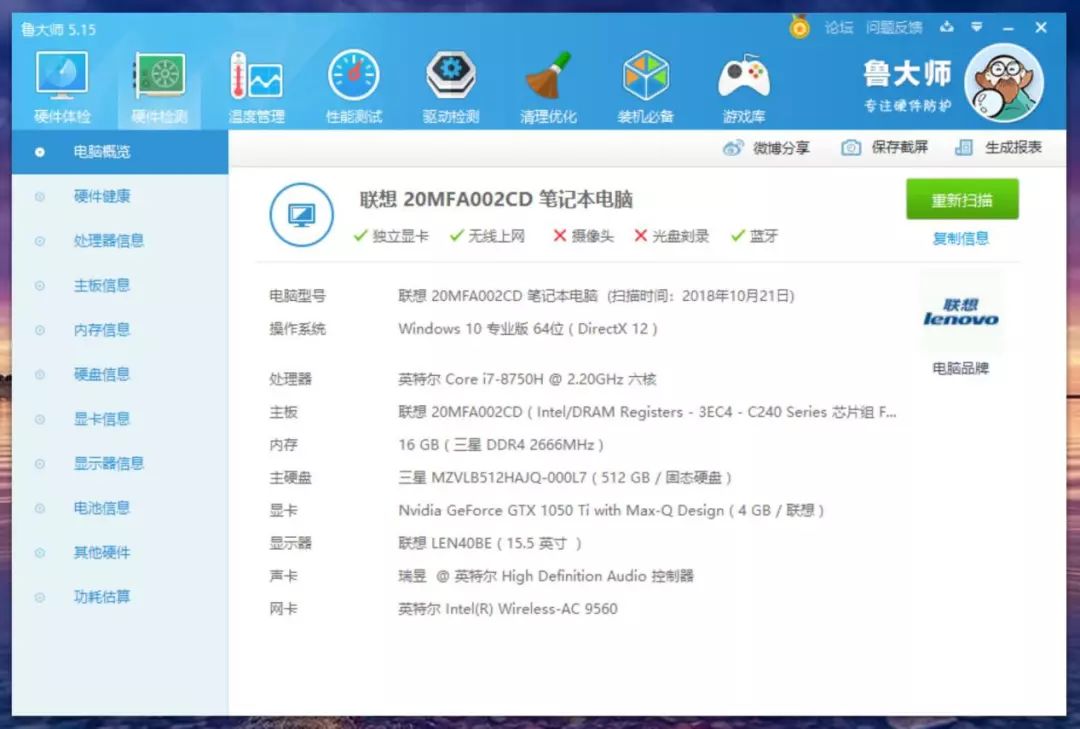
Task: Click 光盘刻录 feature indicator
Action: coord(672,236)
